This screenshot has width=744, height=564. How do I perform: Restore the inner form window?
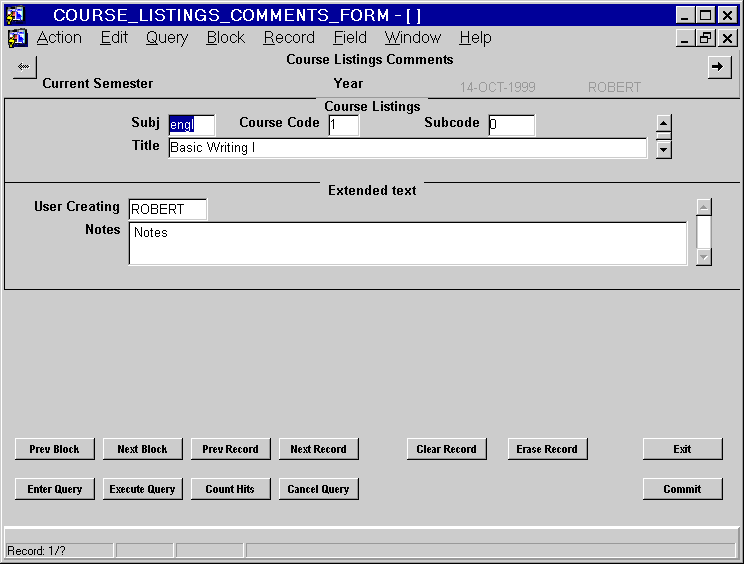point(705,38)
